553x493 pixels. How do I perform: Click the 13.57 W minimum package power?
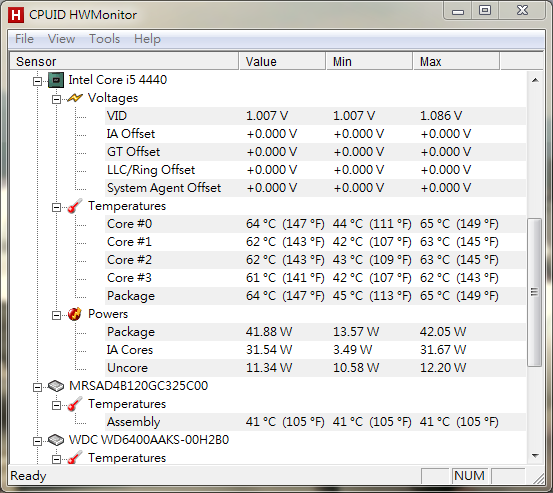(356, 332)
